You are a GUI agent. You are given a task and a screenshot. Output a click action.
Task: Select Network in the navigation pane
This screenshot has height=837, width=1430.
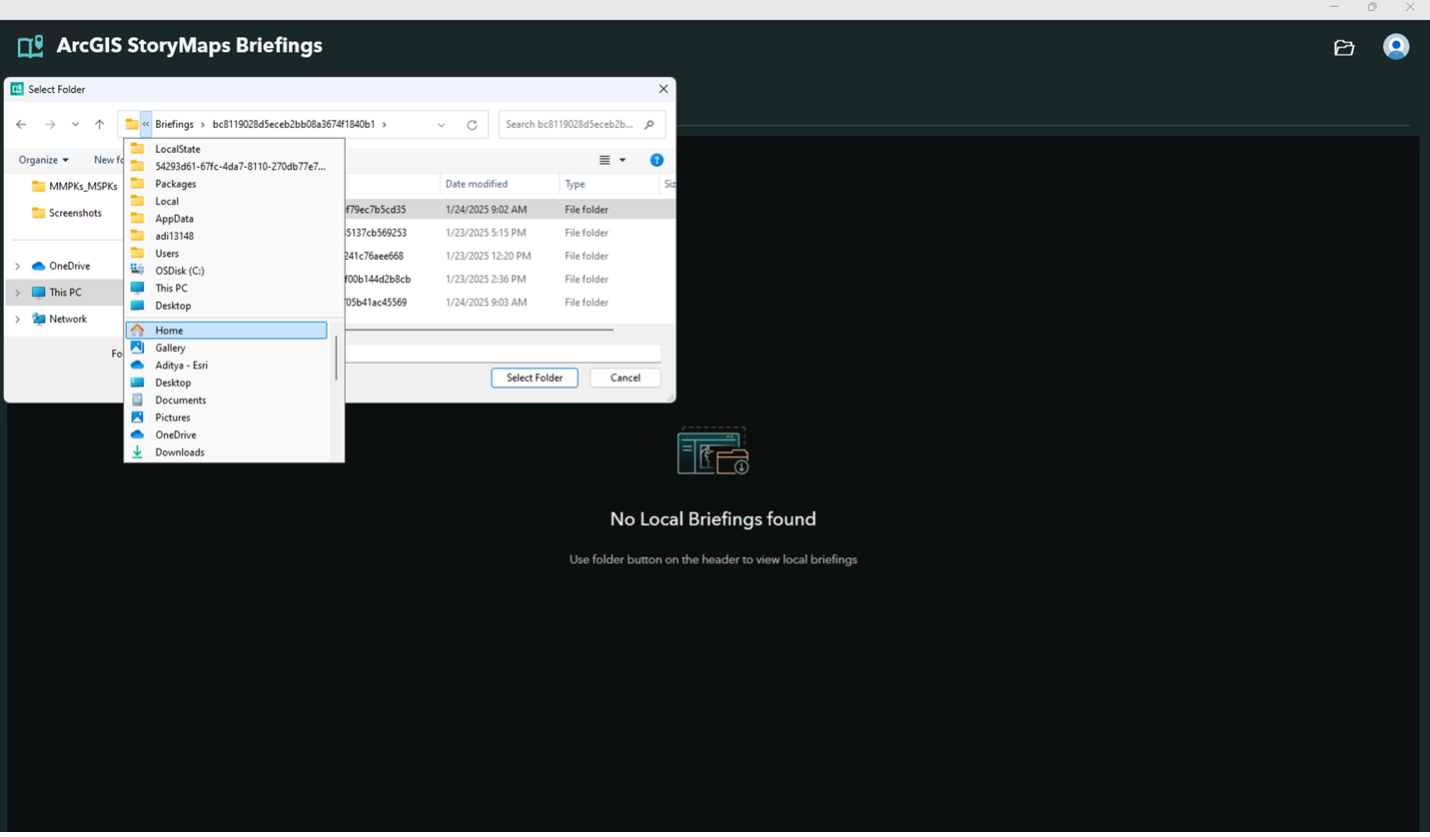coord(67,319)
